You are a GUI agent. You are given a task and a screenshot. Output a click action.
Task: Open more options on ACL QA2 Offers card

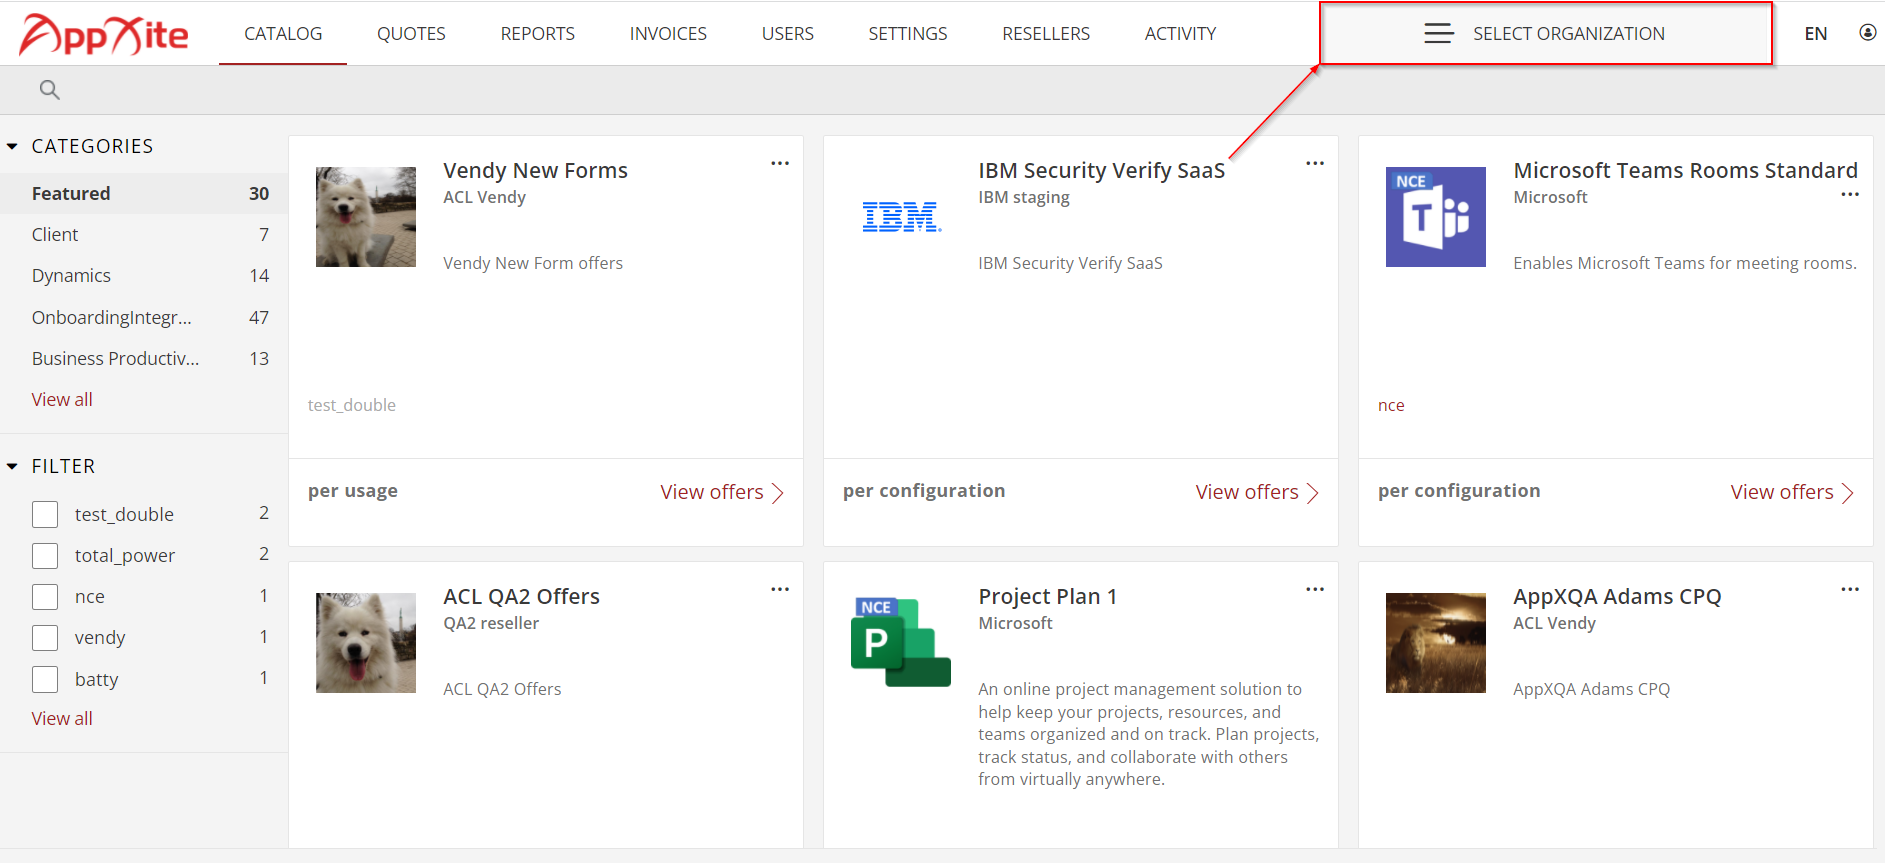780,589
